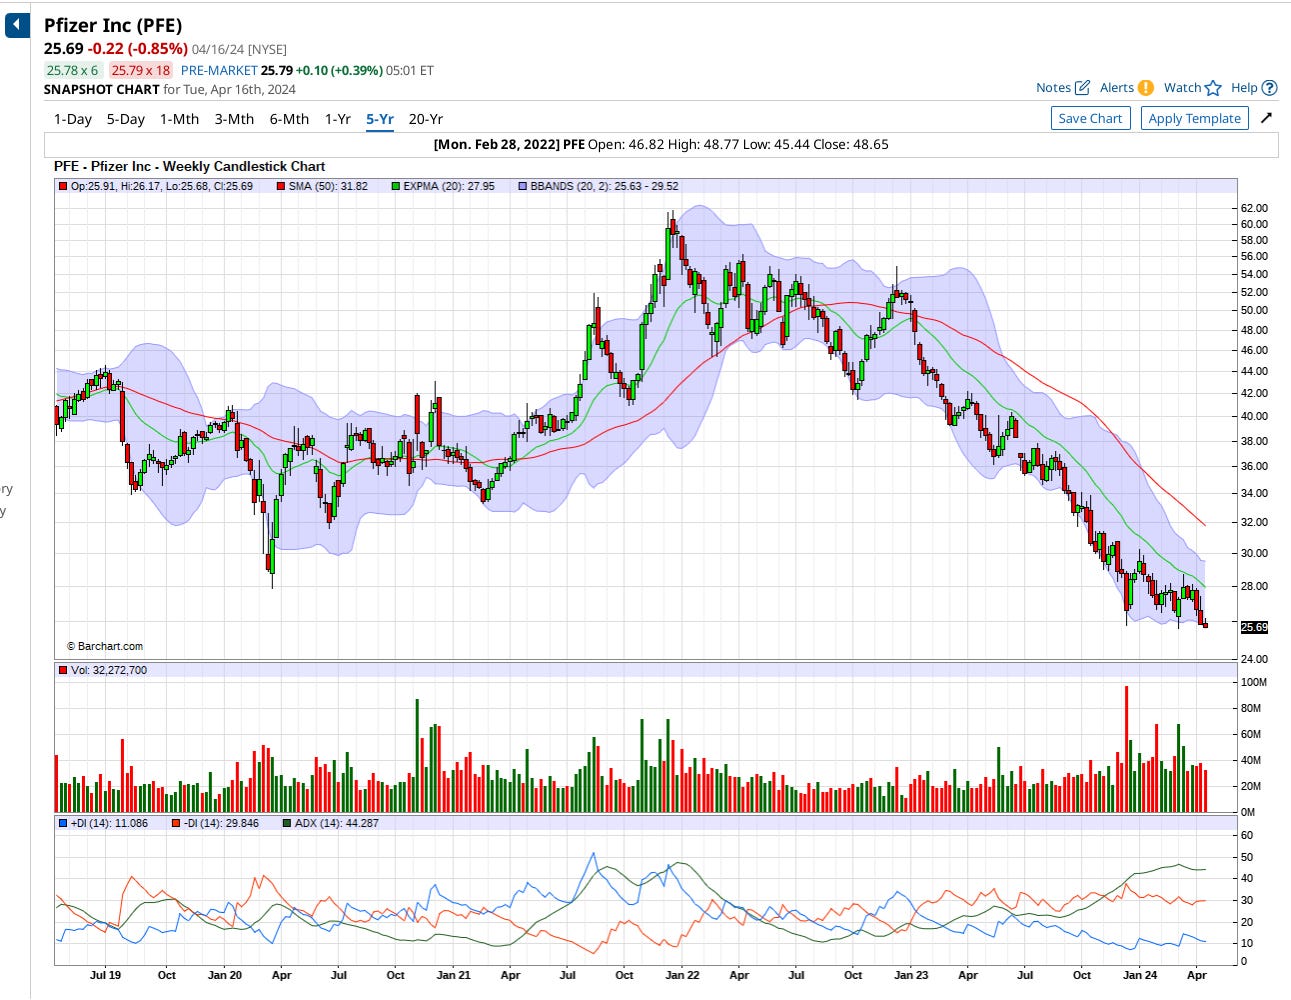Click the red SMA (50) legend swatch
Image resolution: width=1291 pixels, height=1000 pixels.
pyautogui.click(x=281, y=186)
